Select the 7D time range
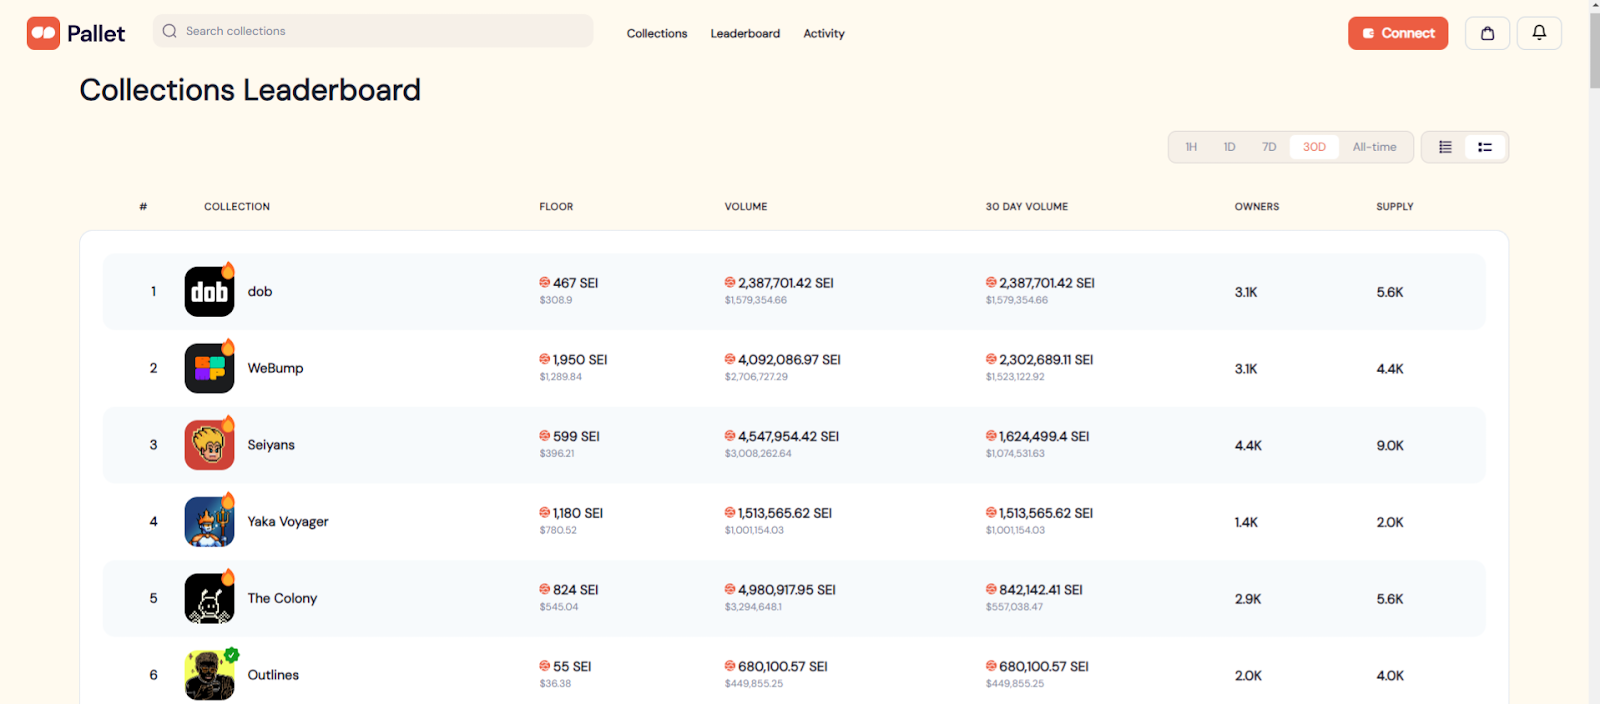The width and height of the screenshot is (1600, 704). pos(1269,147)
